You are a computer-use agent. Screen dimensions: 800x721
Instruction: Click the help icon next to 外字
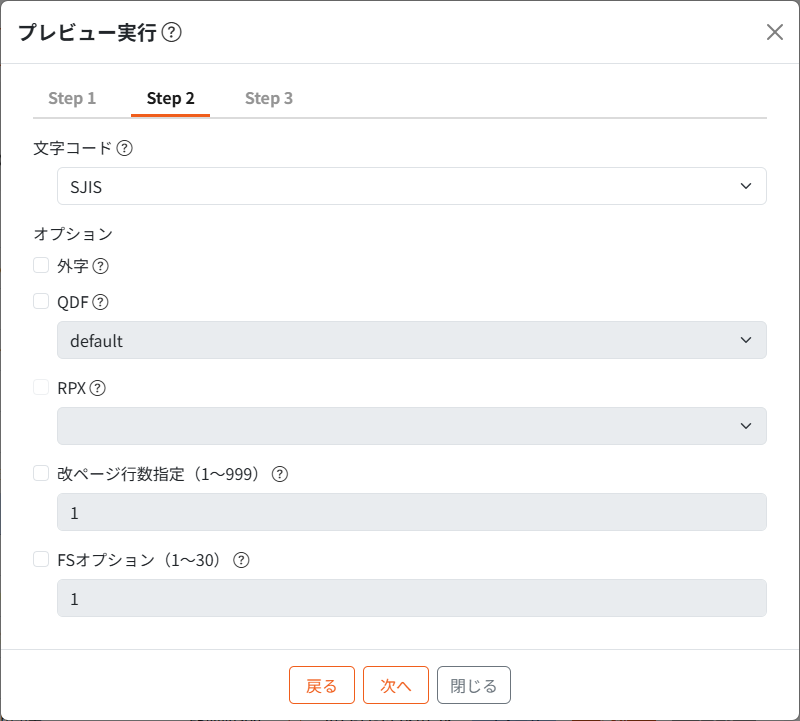click(x=101, y=265)
